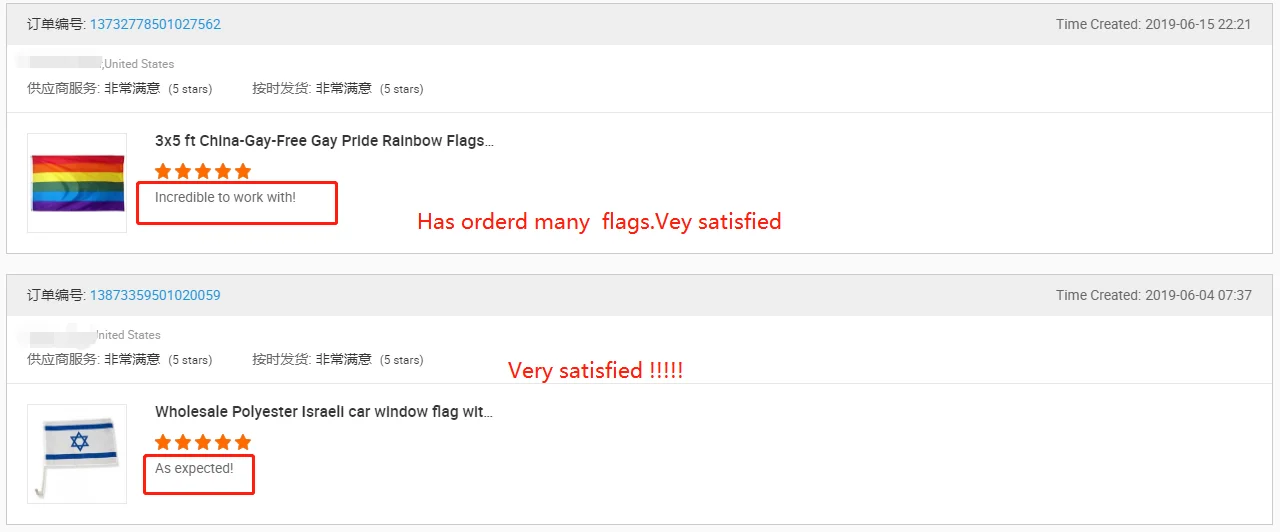Open order number 13732778501027562
Image resolution: width=1280 pixels, height=532 pixels.
click(x=155, y=24)
